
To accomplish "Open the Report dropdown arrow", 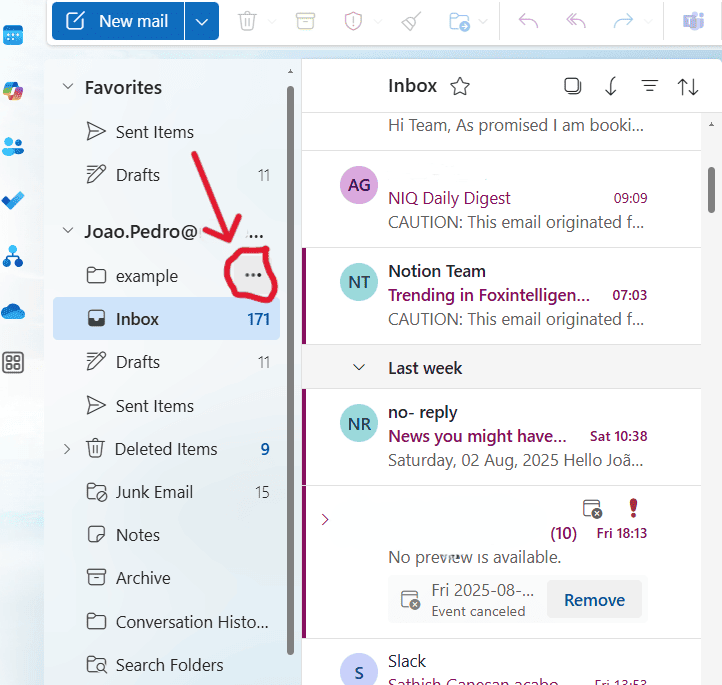I will (x=378, y=21).
